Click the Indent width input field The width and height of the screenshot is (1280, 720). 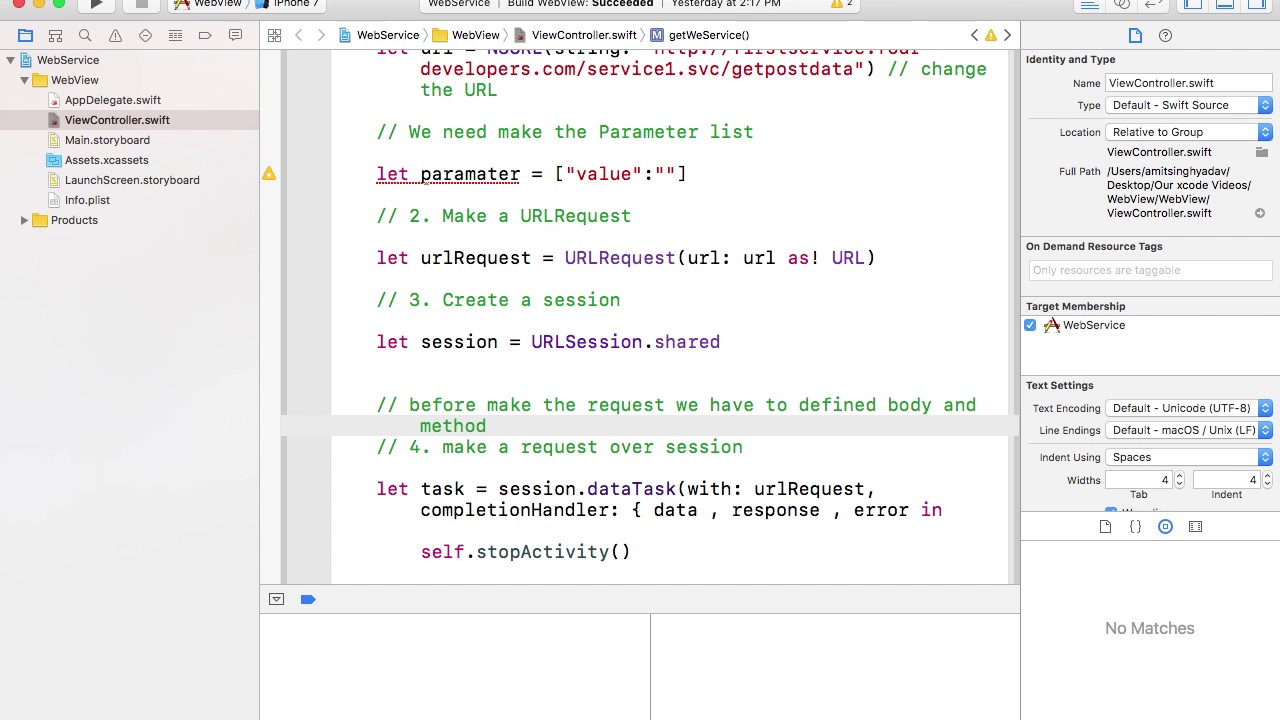[x=1226, y=480]
